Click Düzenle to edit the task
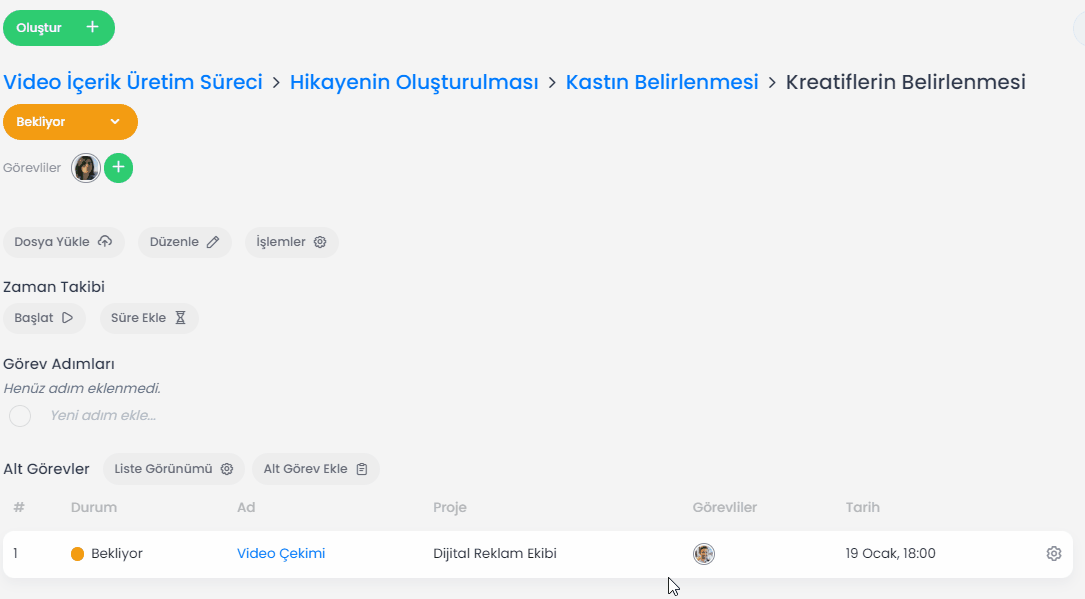Screen dimensions: 1085x599 click(184, 242)
